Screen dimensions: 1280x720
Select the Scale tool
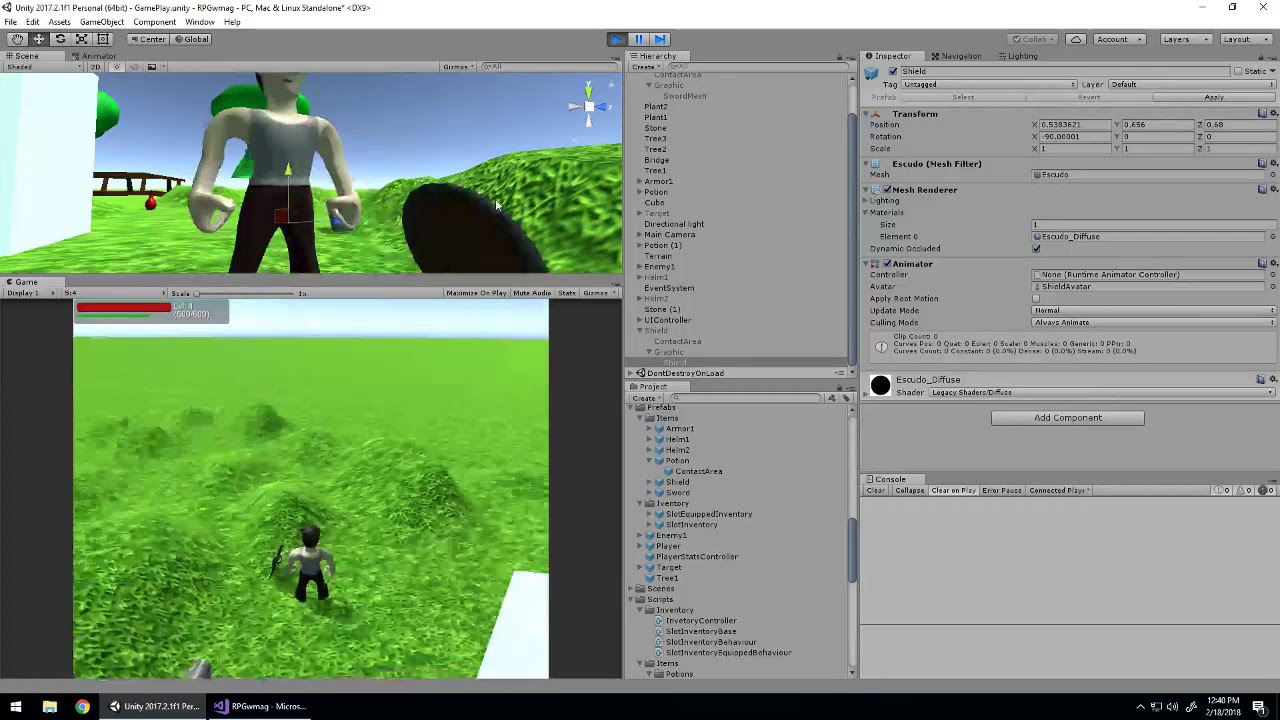(x=81, y=39)
